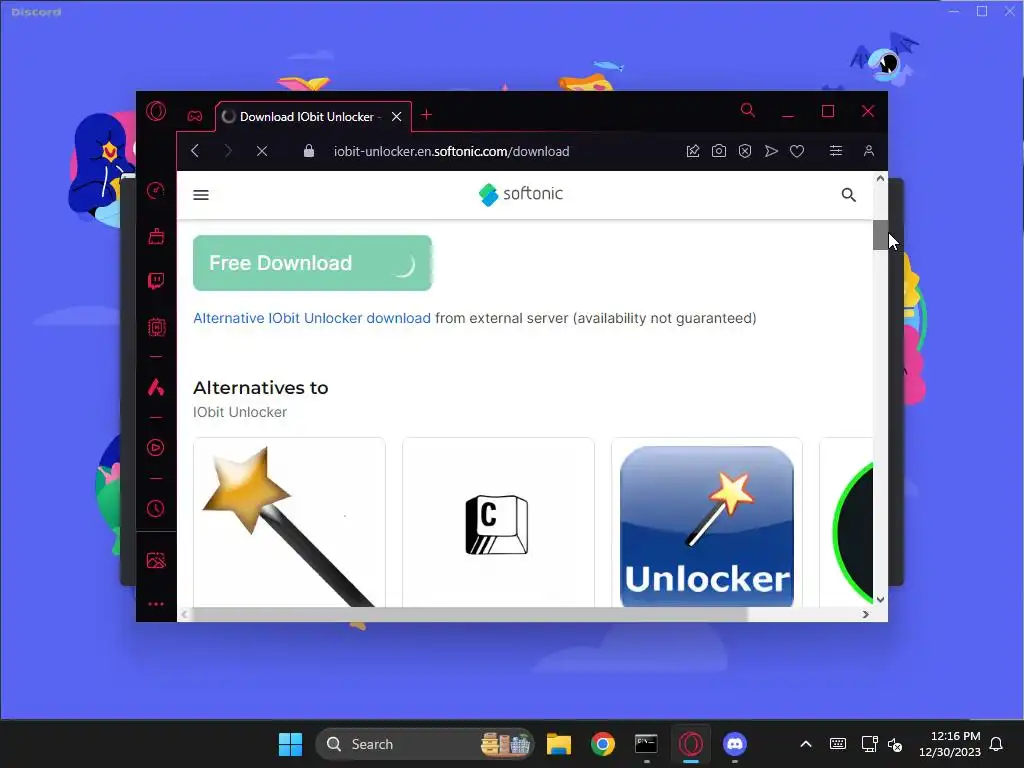Viewport: 1024px width, 768px height.
Task: Open Opera GX from the taskbar
Action: pyautogui.click(x=690, y=744)
